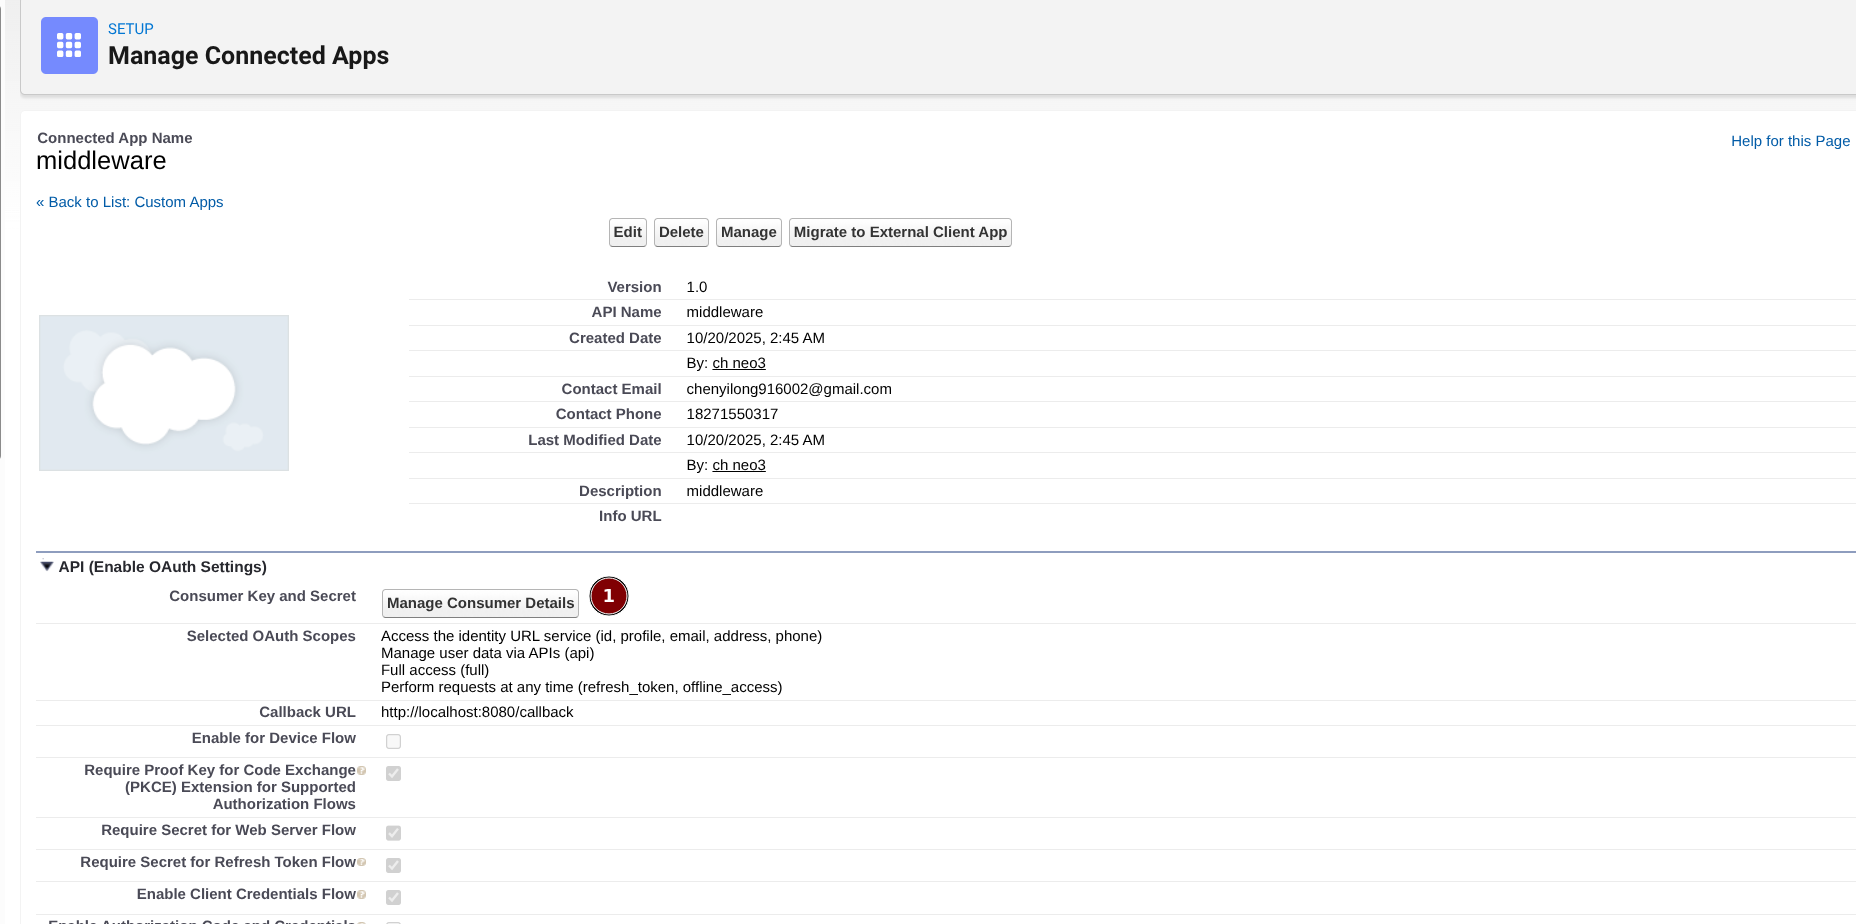This screenshot has height=924, width=1856.
Task: Click the Consumer Key and Secret label
Action: point(263,596)
